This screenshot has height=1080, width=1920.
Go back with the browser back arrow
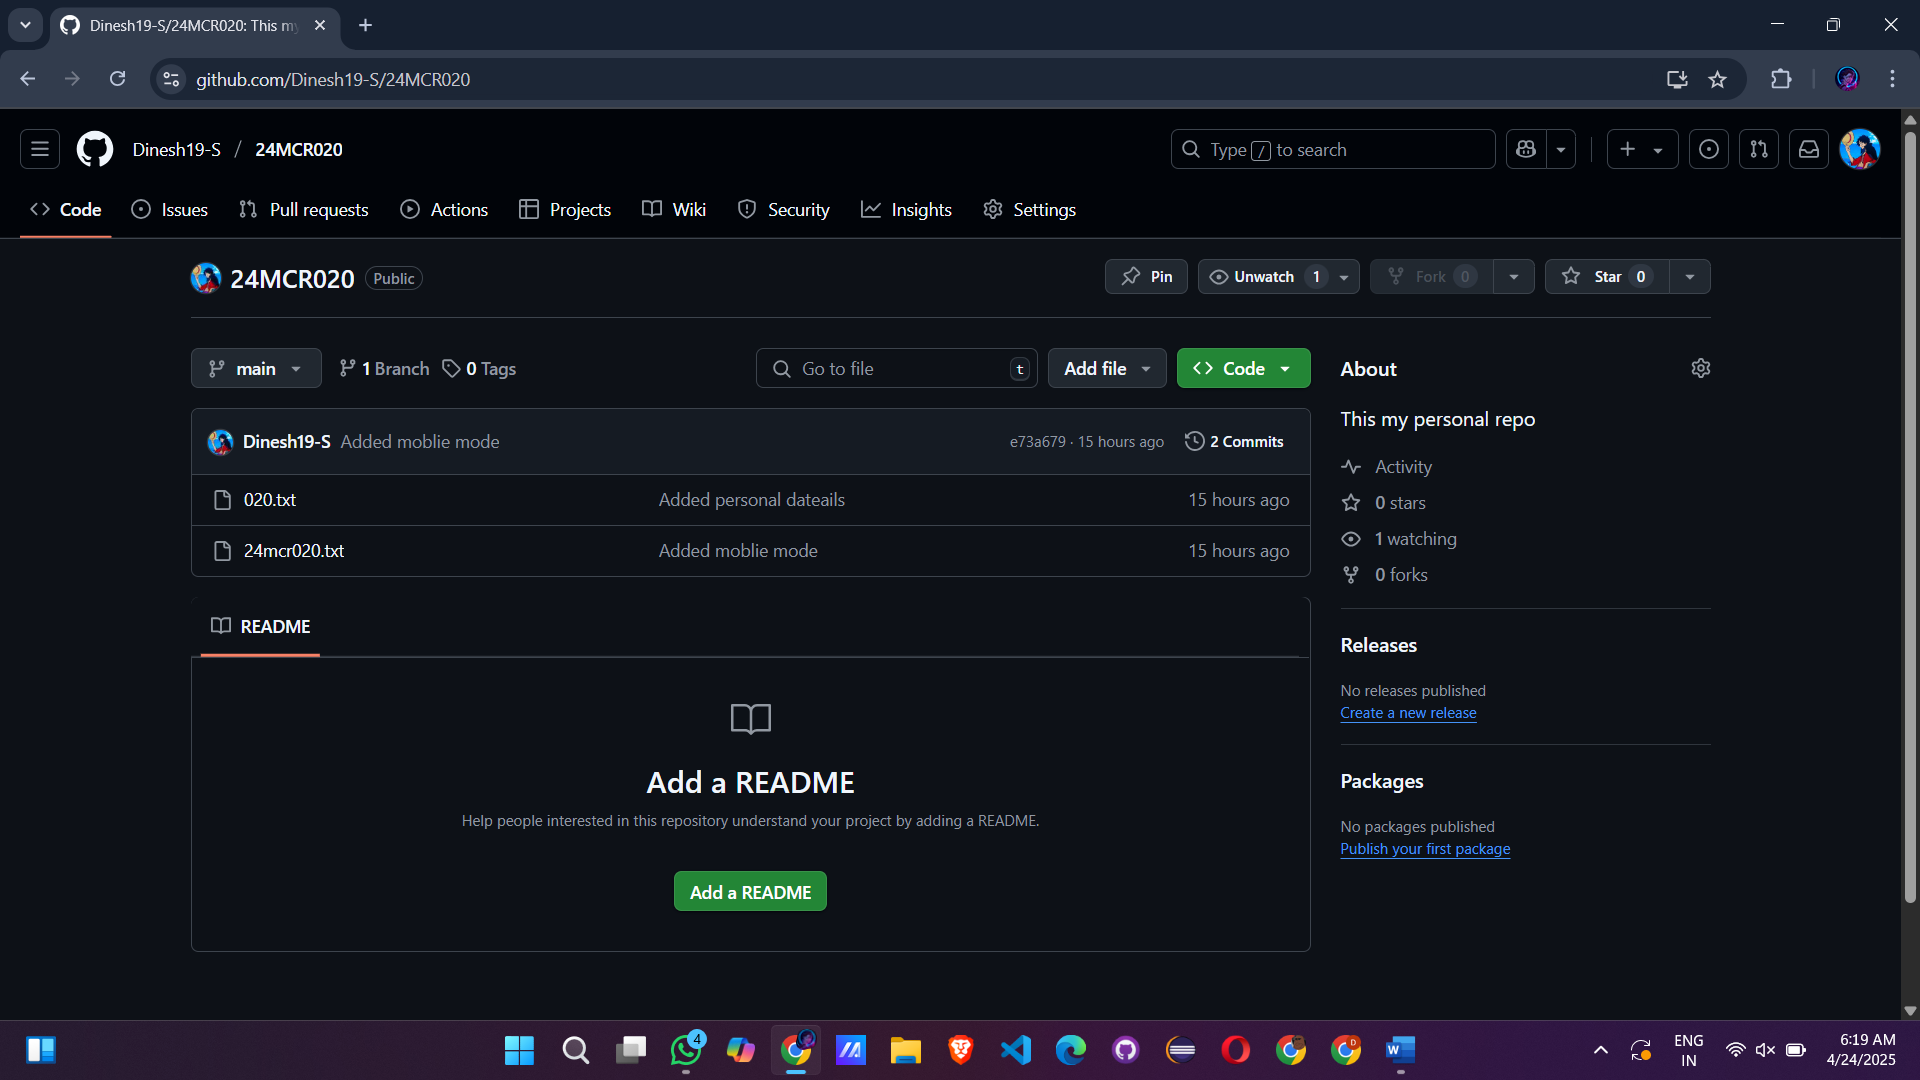click(28, 80)
